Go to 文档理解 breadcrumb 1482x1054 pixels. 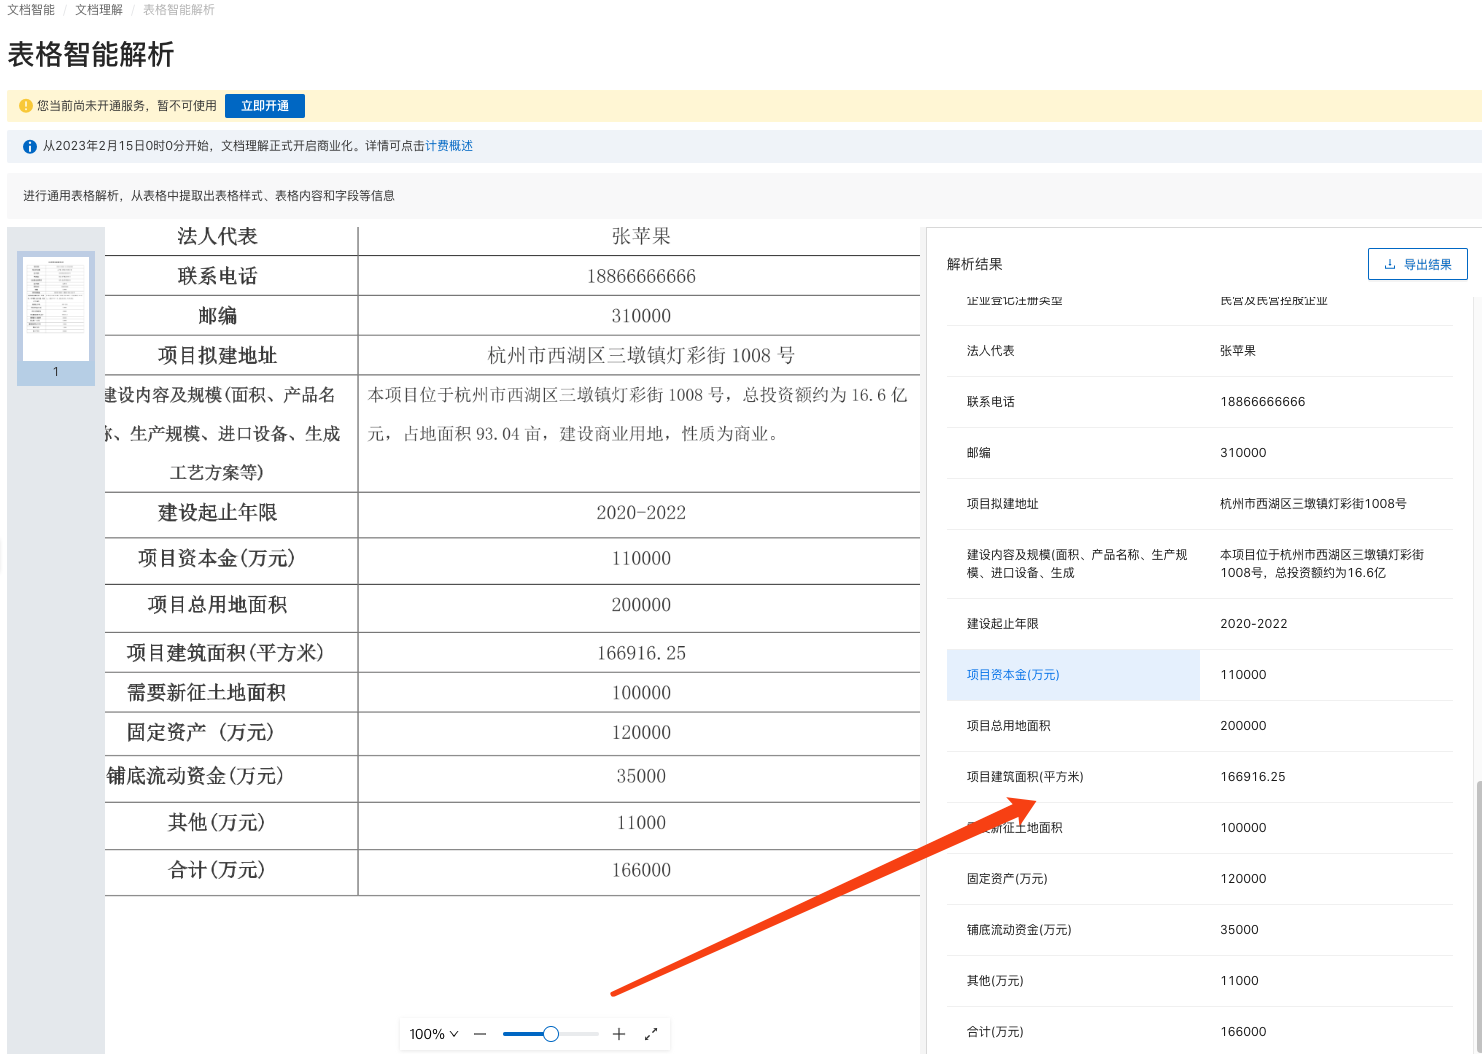99,10
